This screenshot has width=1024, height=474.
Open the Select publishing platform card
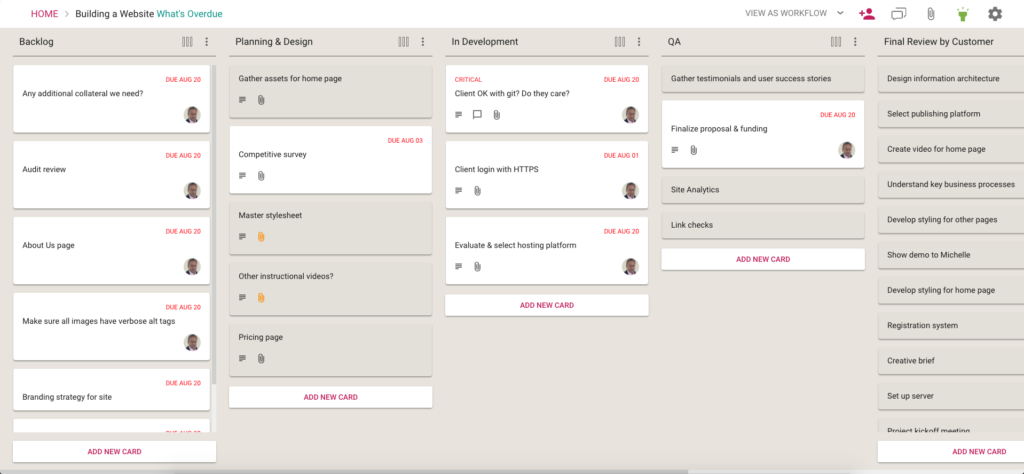click(x=951, y=114)
